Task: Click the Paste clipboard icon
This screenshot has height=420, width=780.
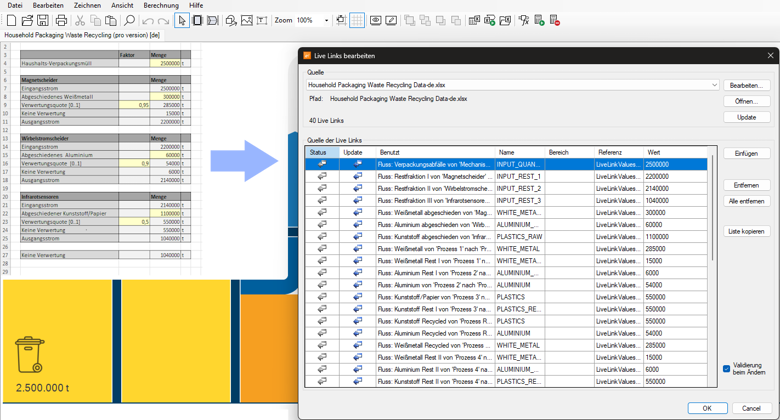Action: pos(111,20)
